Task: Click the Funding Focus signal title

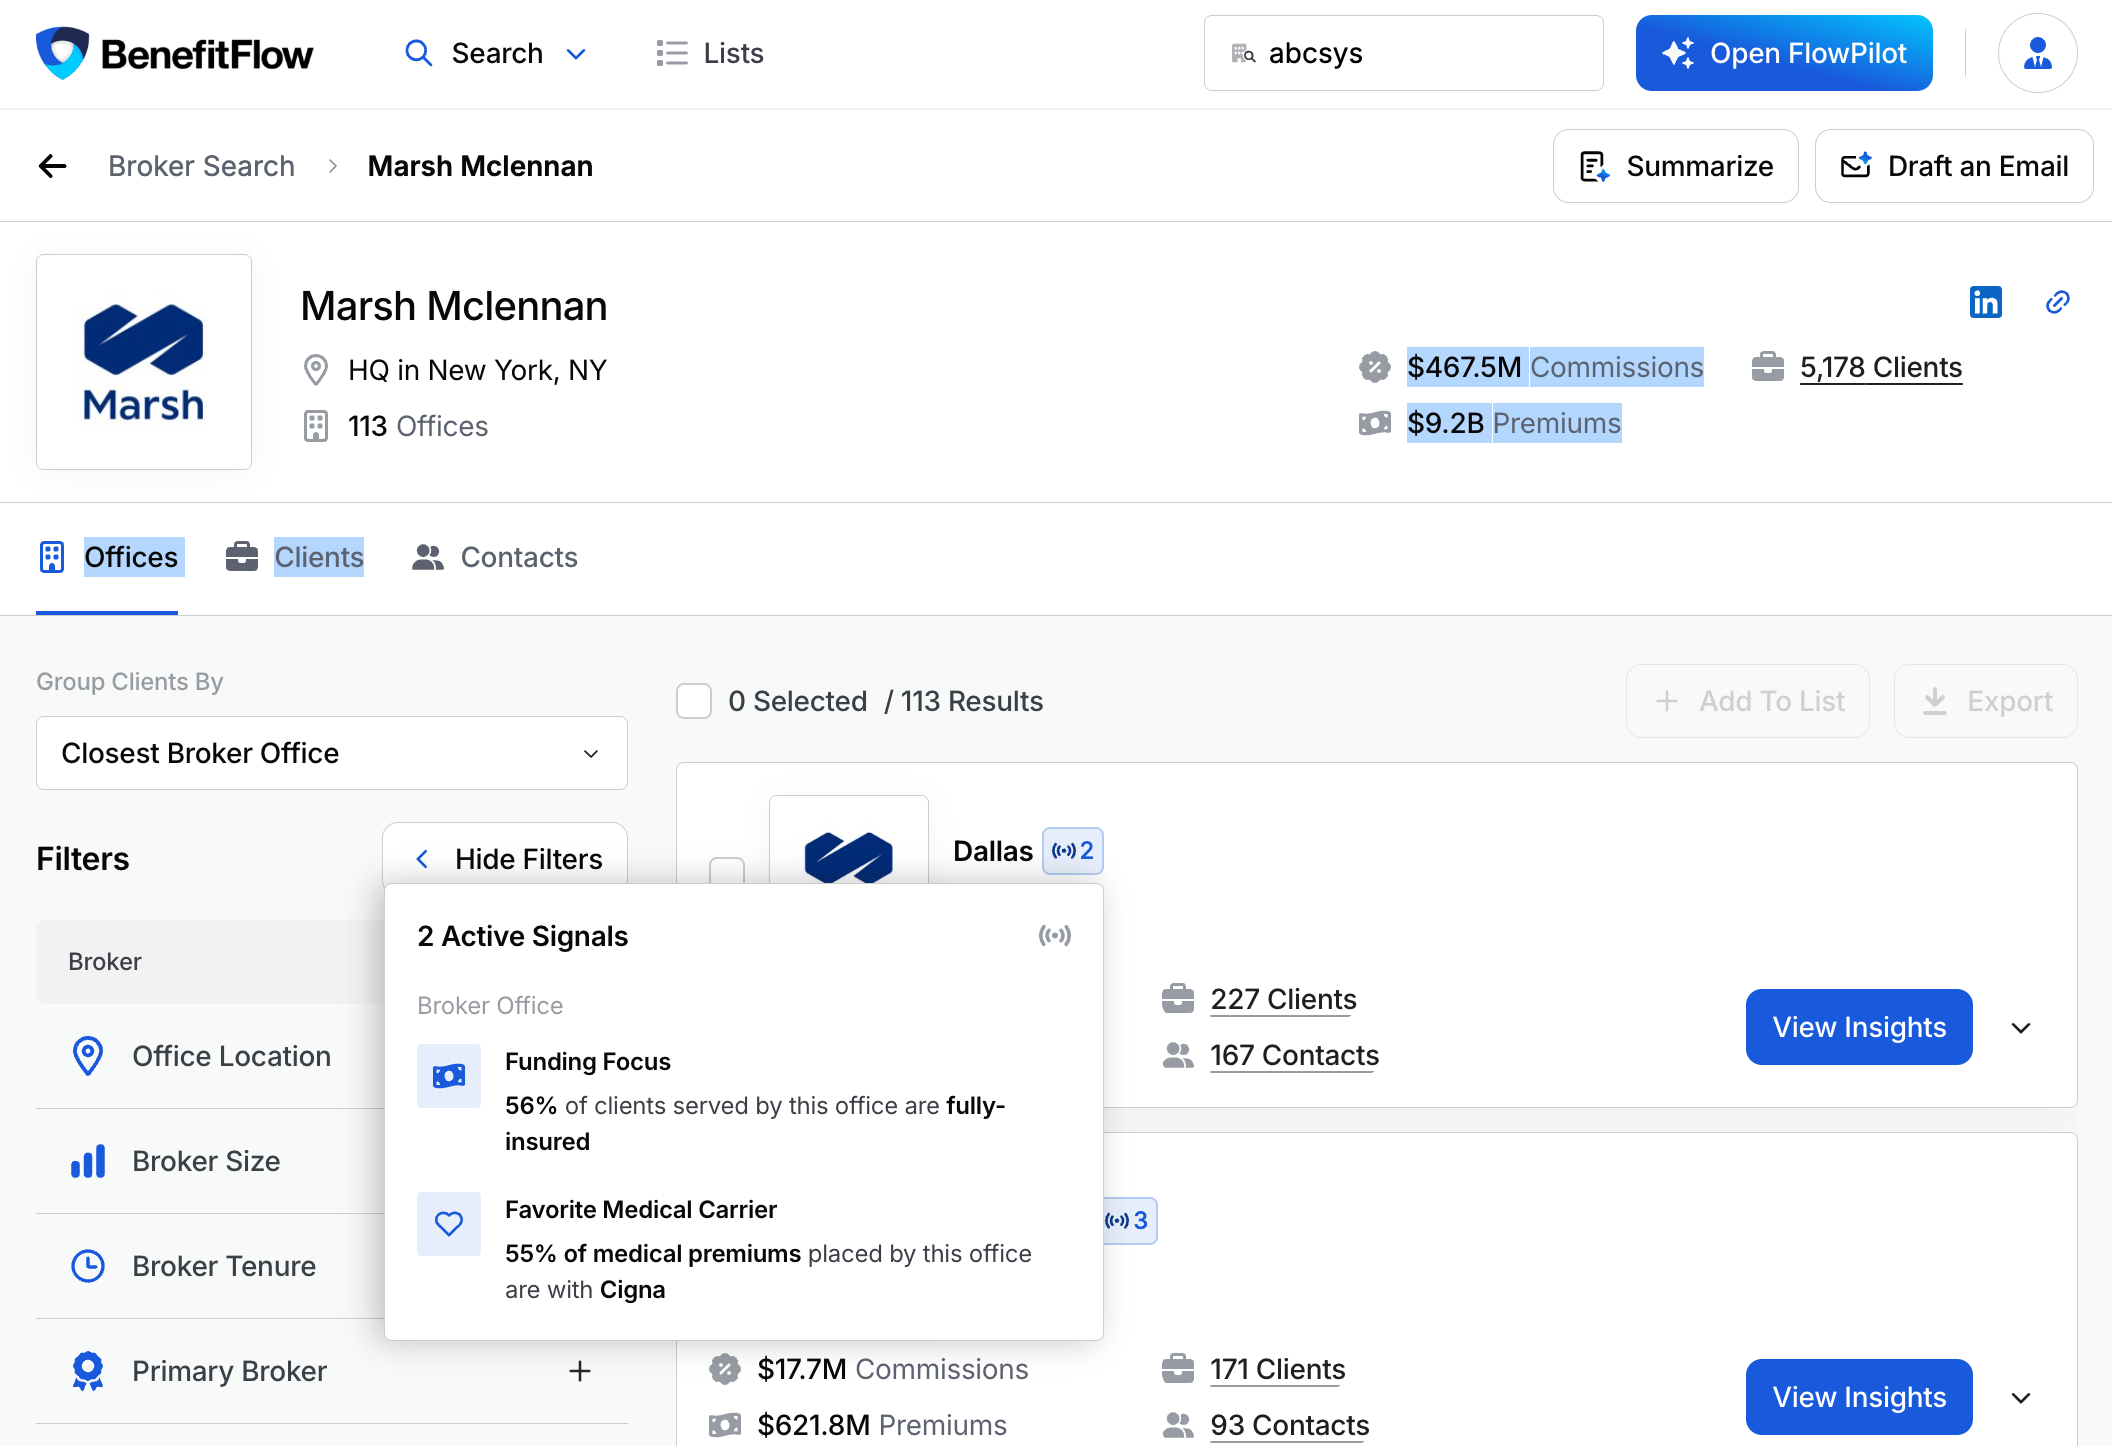Action: click(587, 1061)
